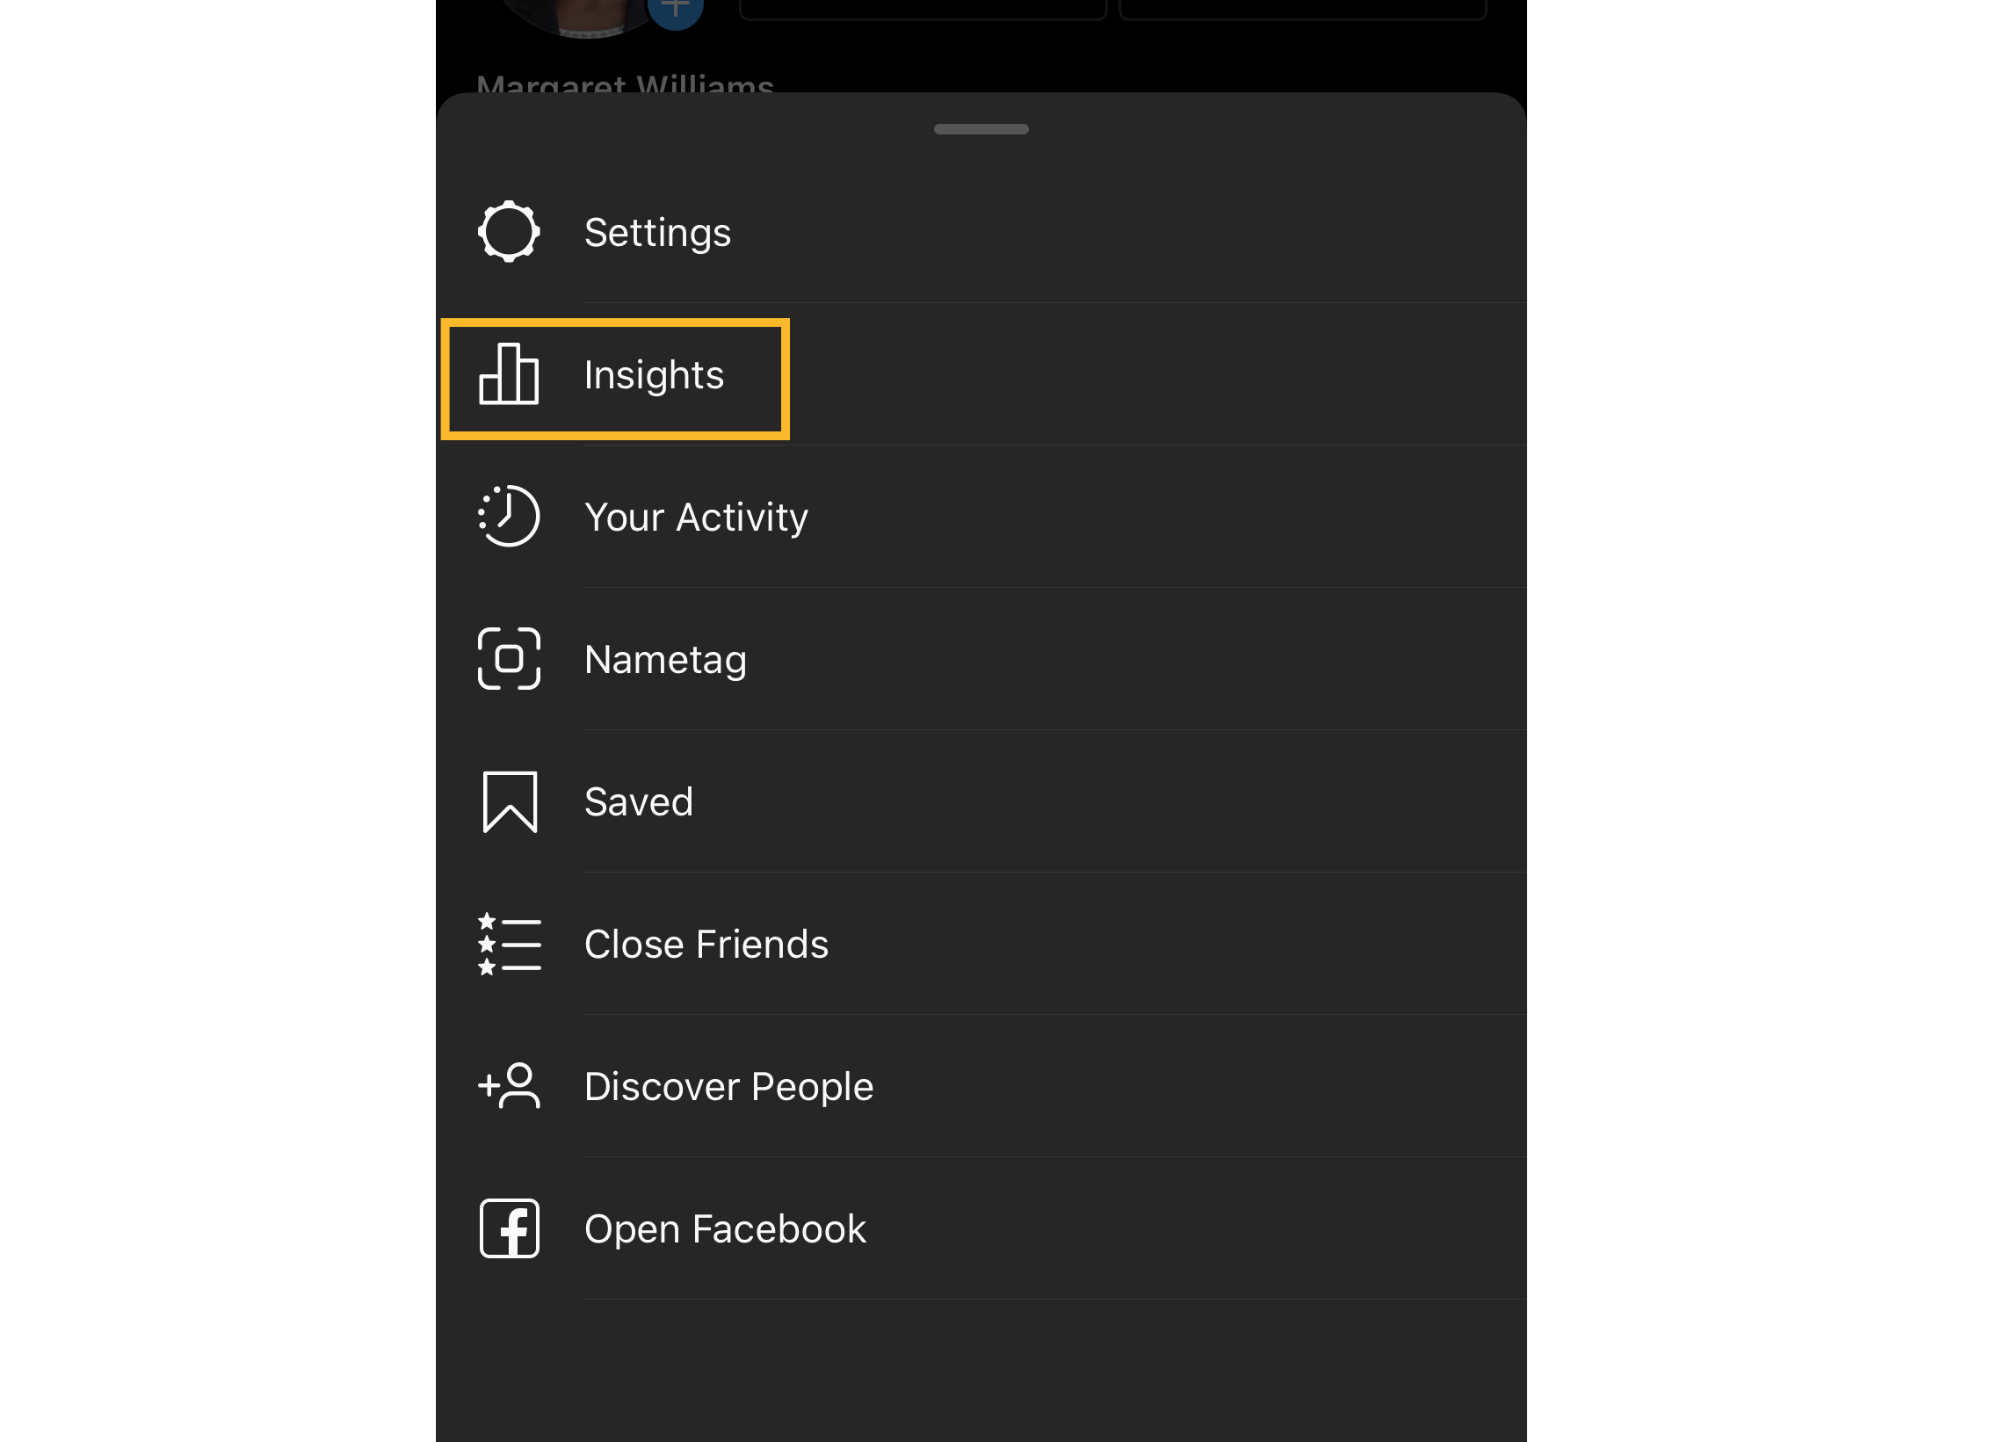Open the Close Friends star list icon
1999x1442 pixels.
pos(509,944)
